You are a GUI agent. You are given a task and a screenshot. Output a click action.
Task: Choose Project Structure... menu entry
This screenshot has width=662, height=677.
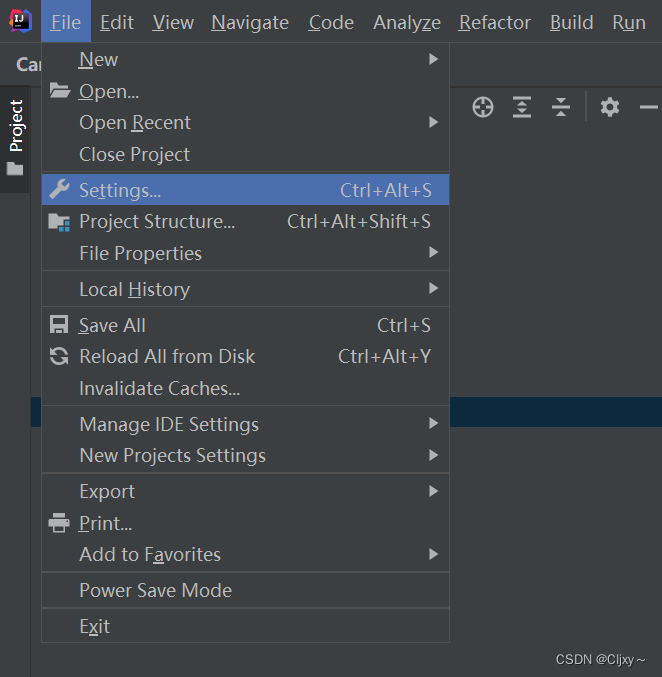(245, 221)
